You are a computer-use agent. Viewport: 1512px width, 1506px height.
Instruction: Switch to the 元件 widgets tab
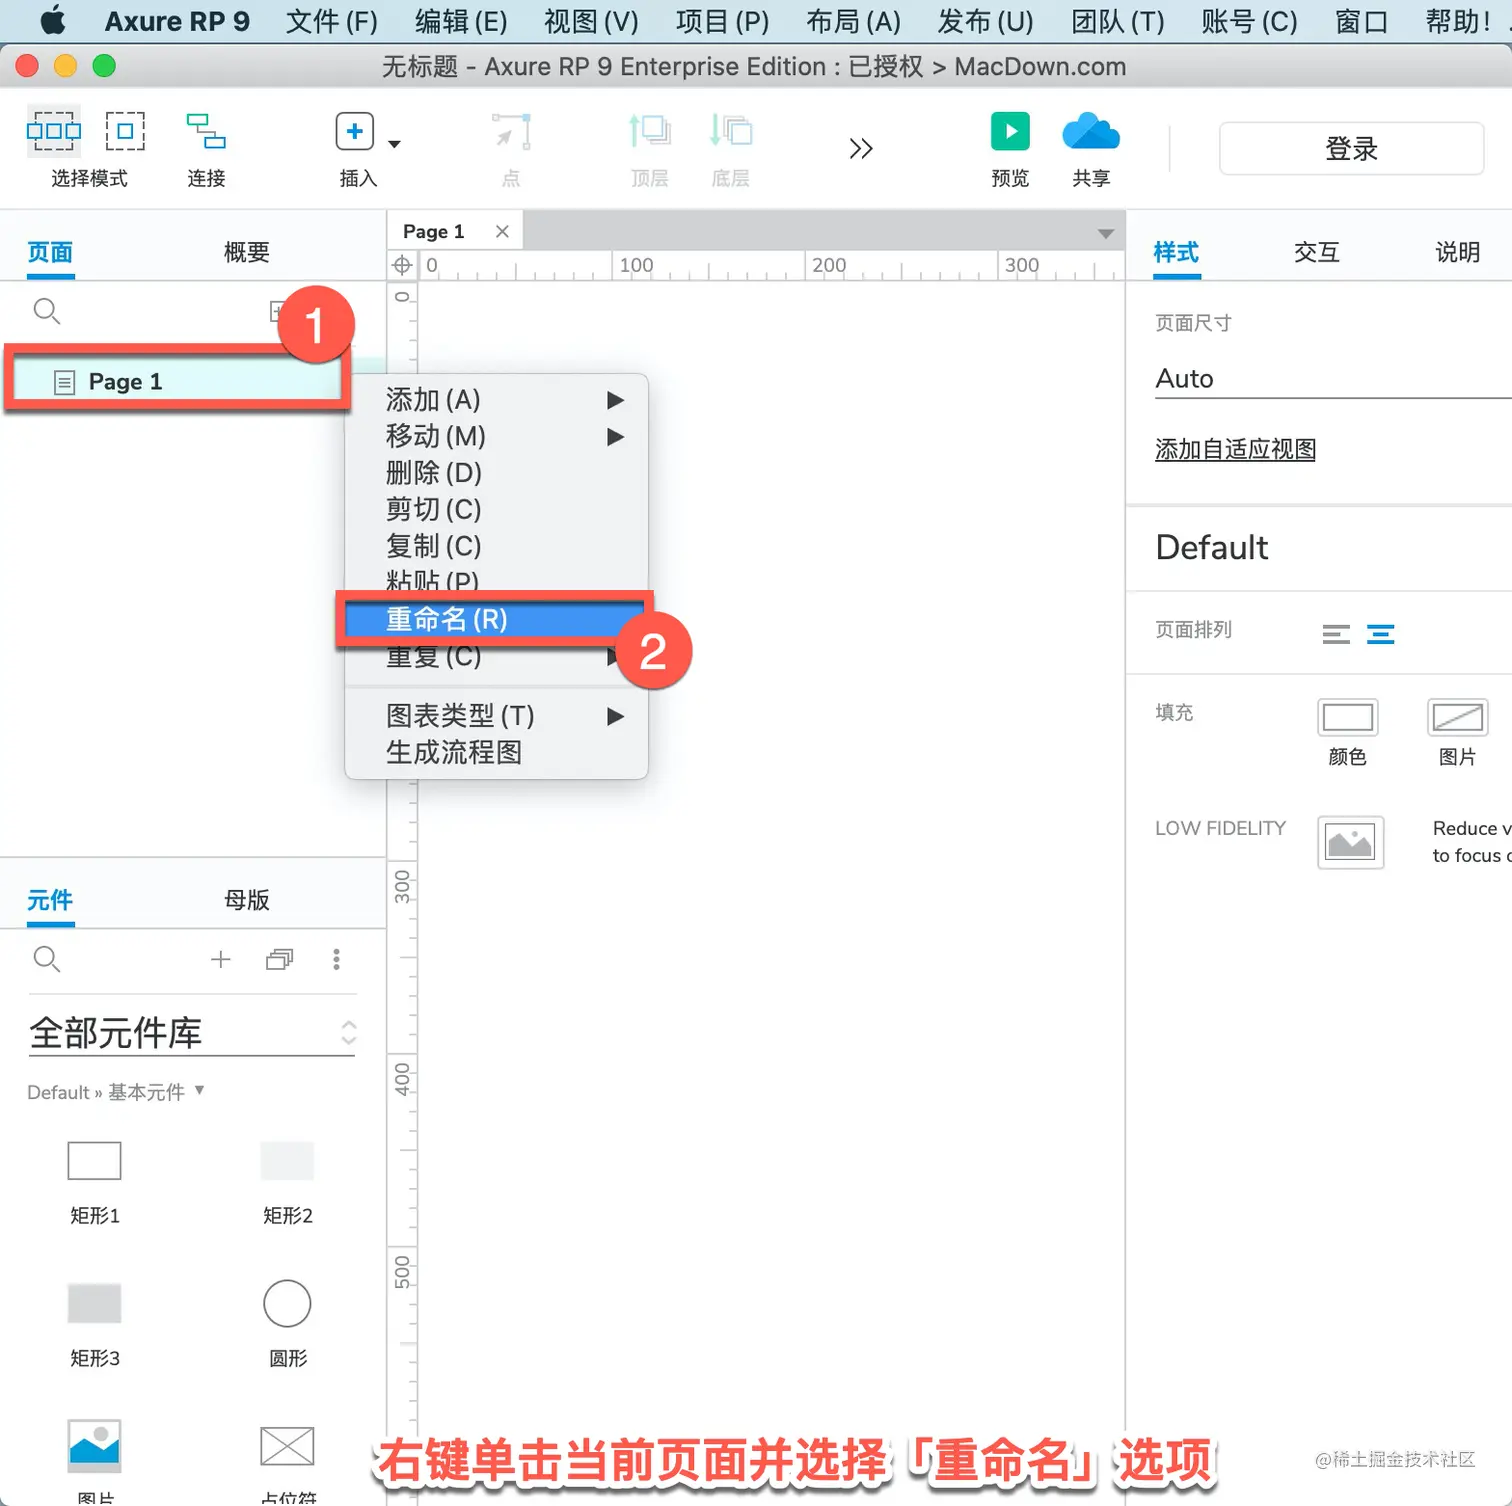(50, 900)
